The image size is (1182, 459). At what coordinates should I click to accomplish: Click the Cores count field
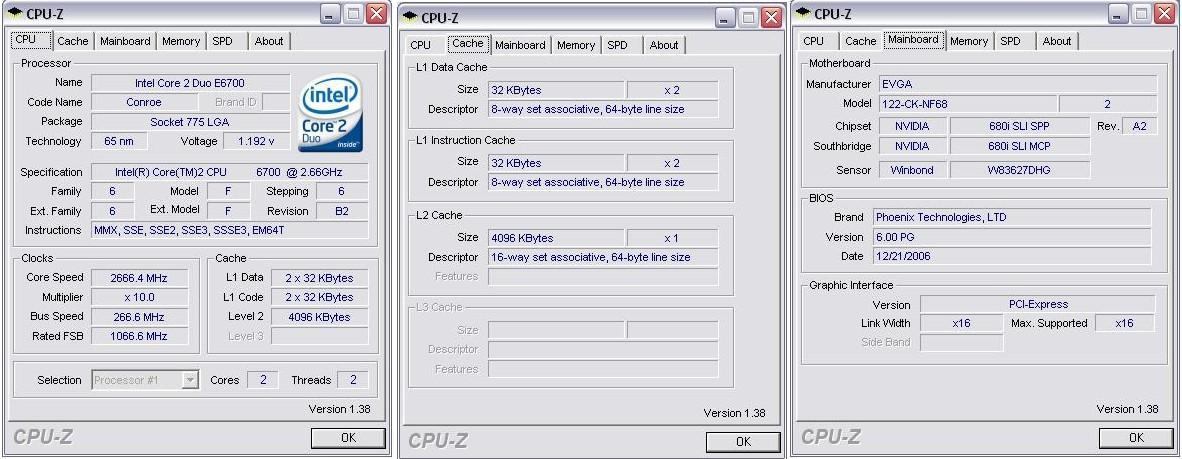(263, 380)
